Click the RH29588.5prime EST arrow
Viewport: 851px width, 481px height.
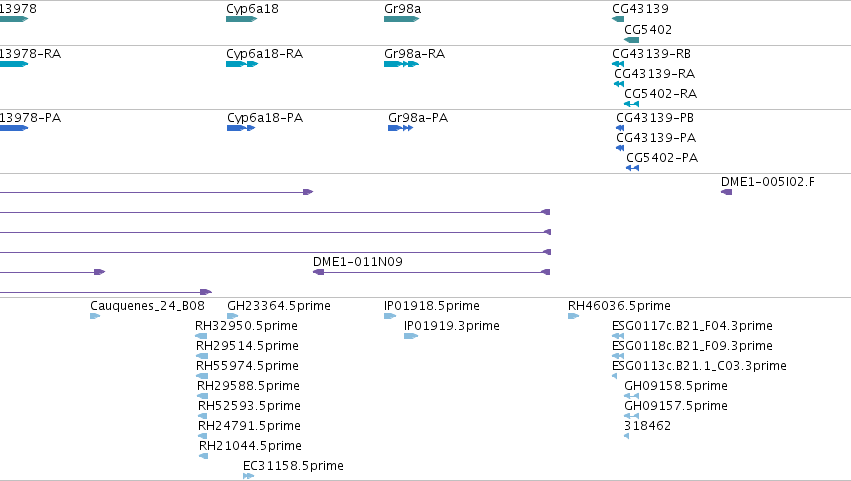click(202, 396)
